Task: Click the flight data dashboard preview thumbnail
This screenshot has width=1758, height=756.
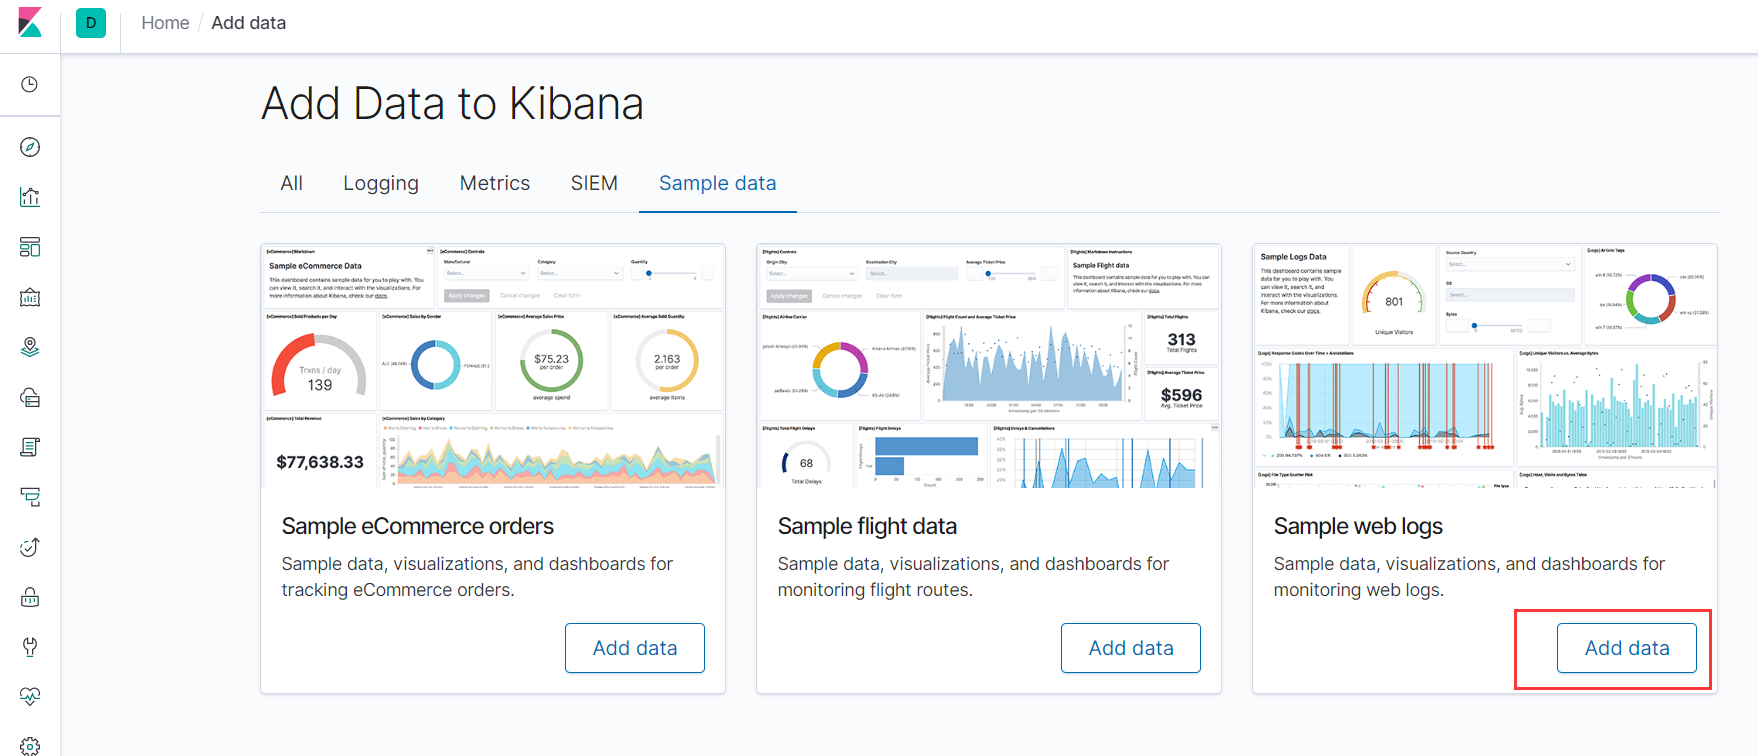Action: [x=989, y=366]
